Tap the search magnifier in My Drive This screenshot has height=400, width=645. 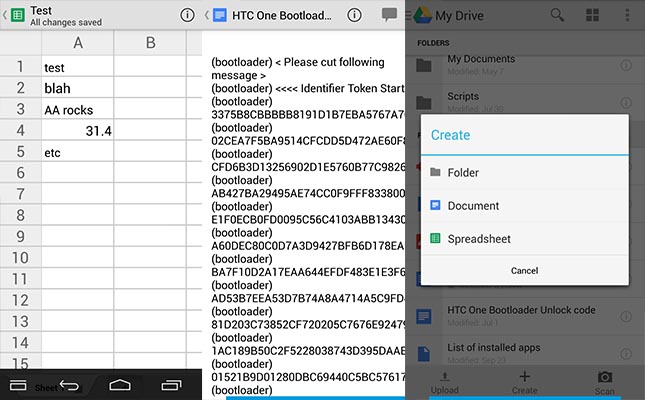(x=557, y=15)
